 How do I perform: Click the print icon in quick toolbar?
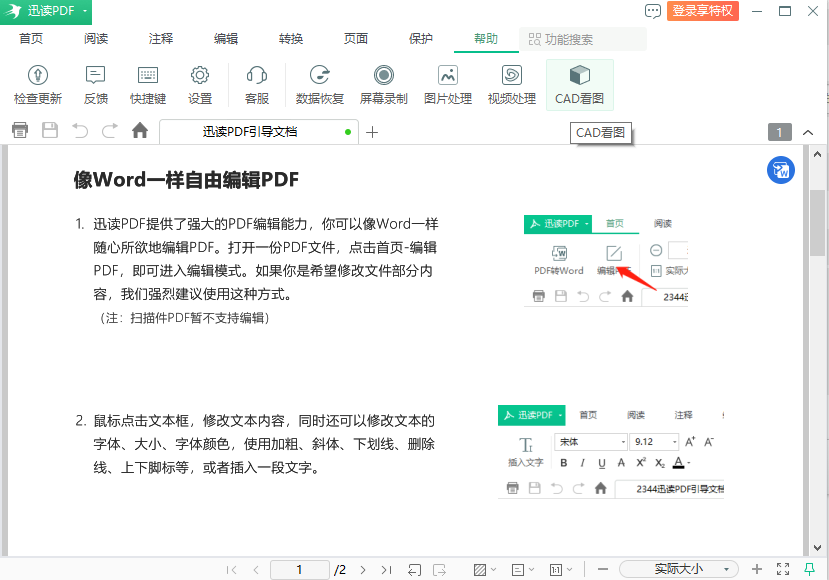(20, 130)
